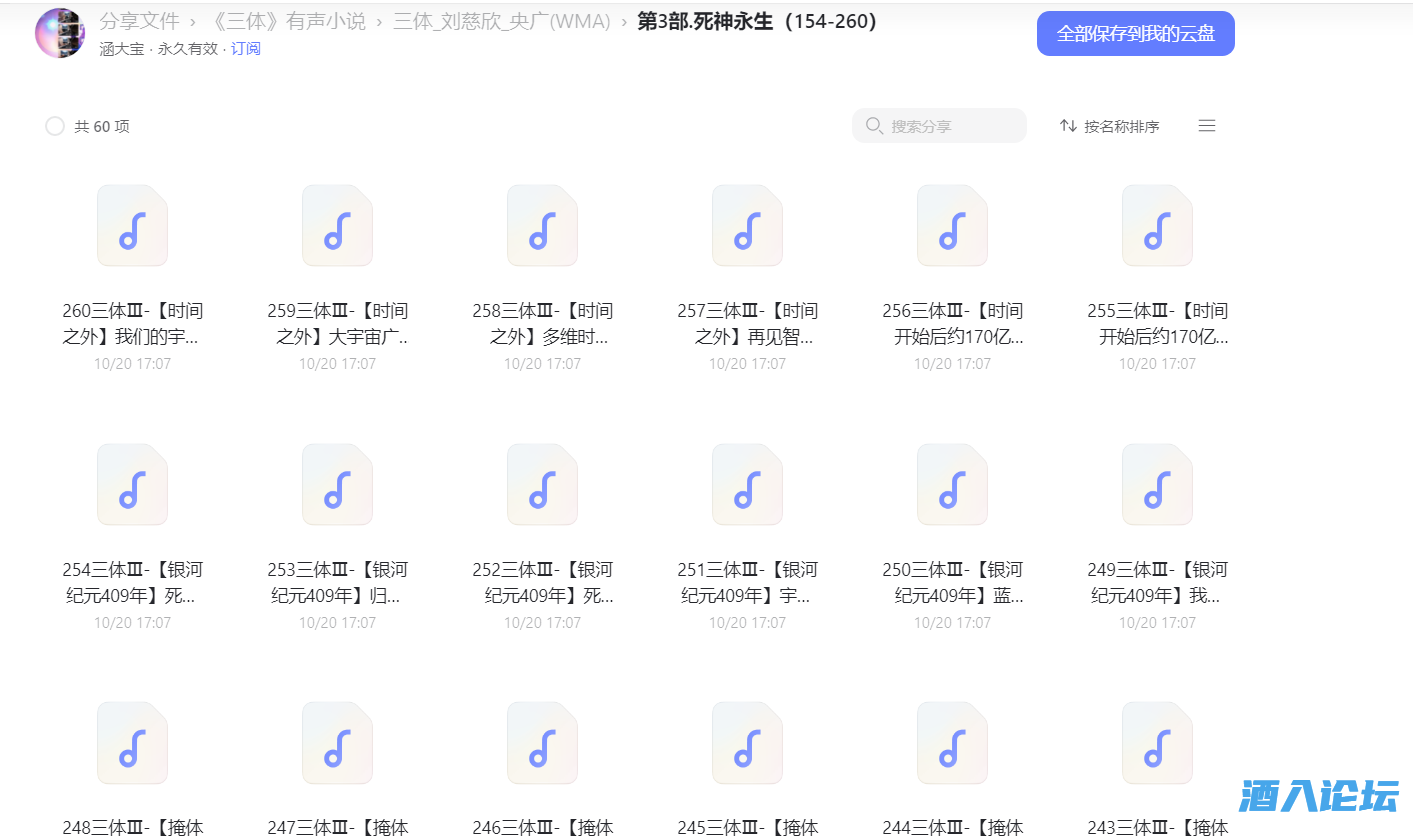Open the audio file 260三体Ⅲ 时间之外我们的宇
Screen dimensions: 1413x838
131,225
